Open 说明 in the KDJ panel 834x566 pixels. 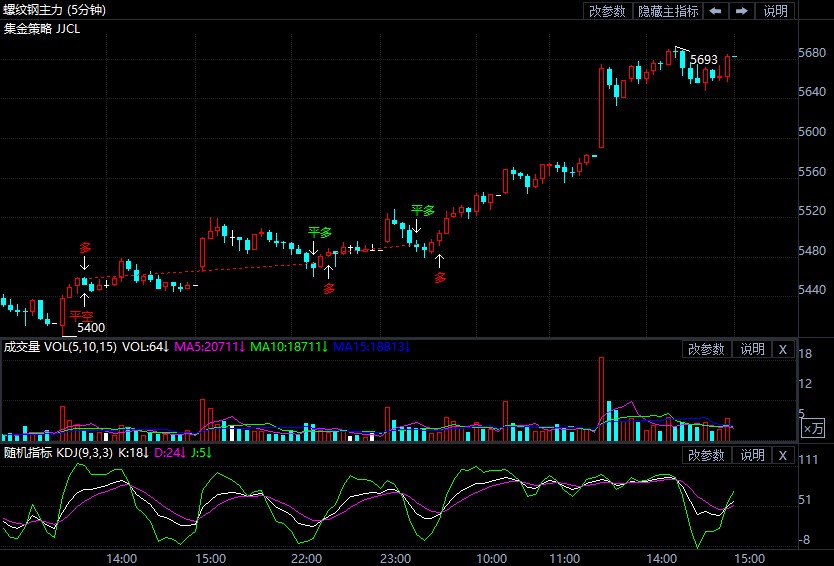click(751, 455)
